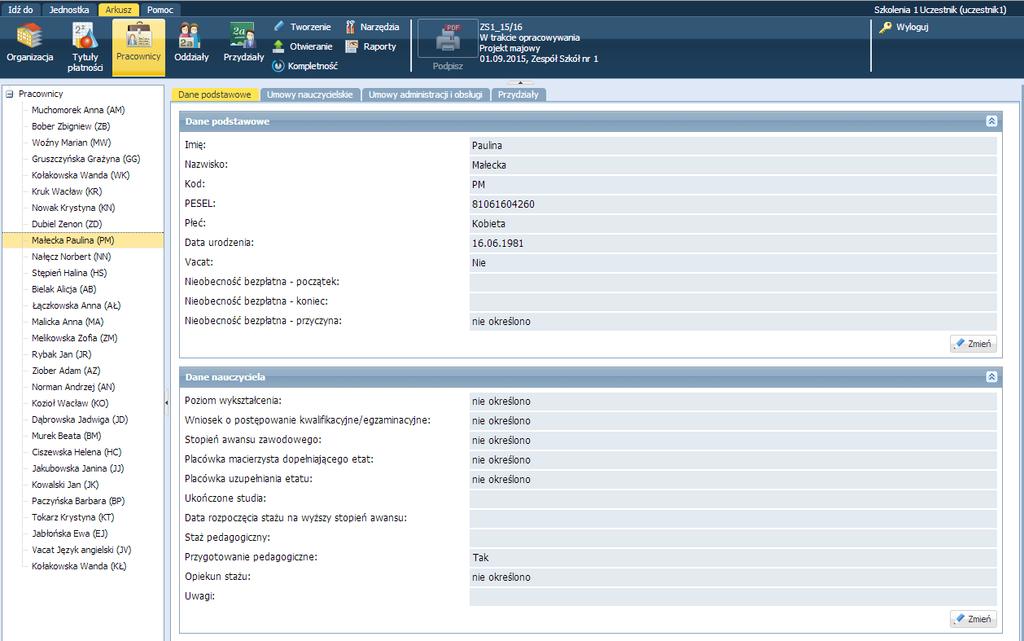Select the Arkusz menu tab

pyautogui.click(x=118, y=10)
